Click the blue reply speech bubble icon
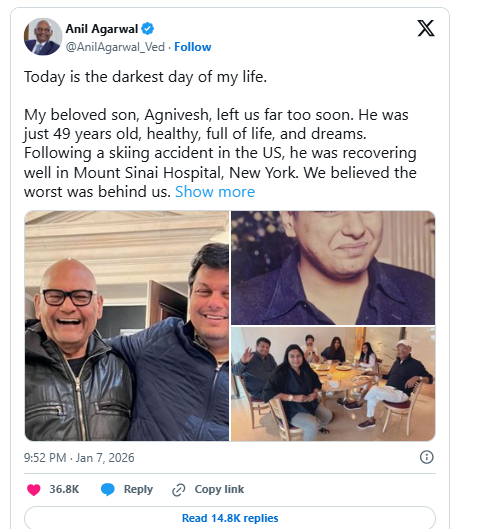487x529 pixels. click(x=108, y=490)
